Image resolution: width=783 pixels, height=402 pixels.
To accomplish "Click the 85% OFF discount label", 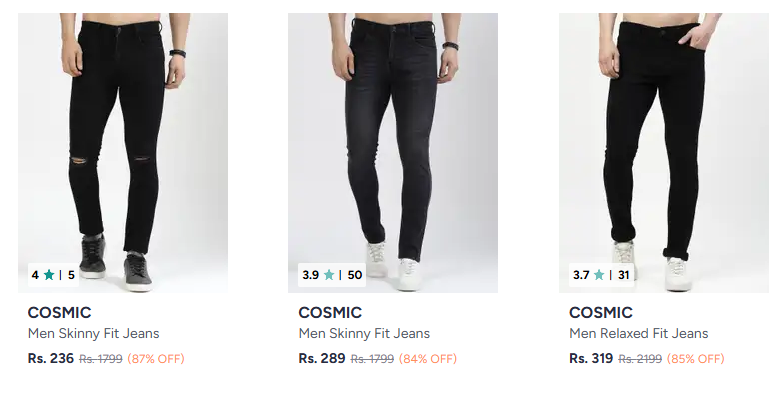I will coord(695,359).
